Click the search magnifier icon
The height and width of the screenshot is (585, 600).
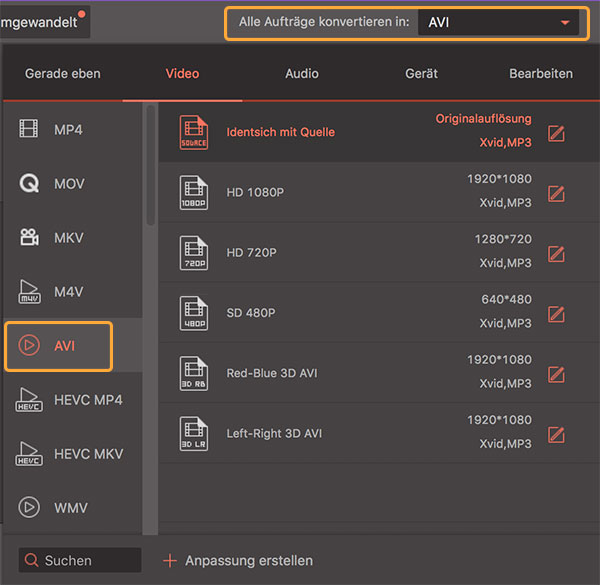[31, 560]
